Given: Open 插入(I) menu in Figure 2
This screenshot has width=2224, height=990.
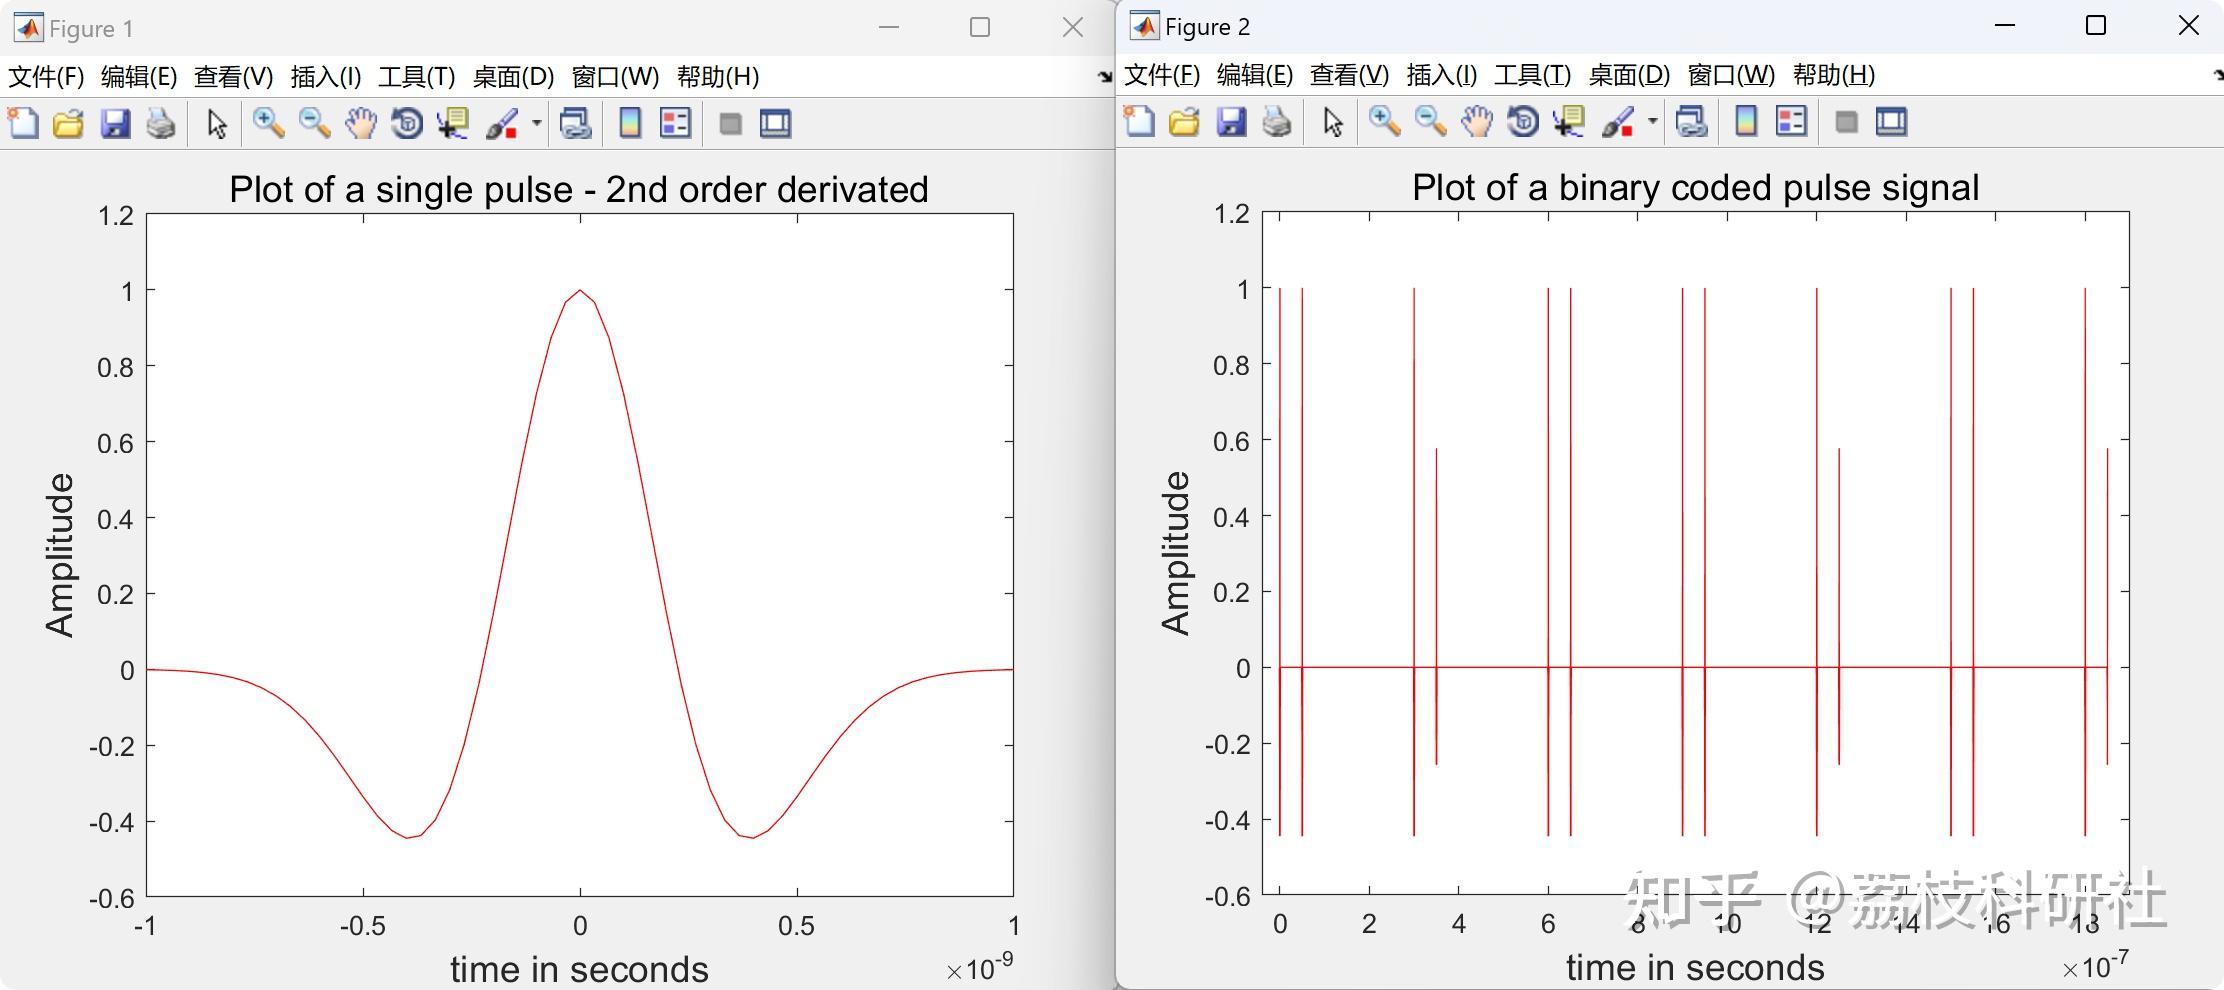Looking at the screenshot, I should [1442, 74].
